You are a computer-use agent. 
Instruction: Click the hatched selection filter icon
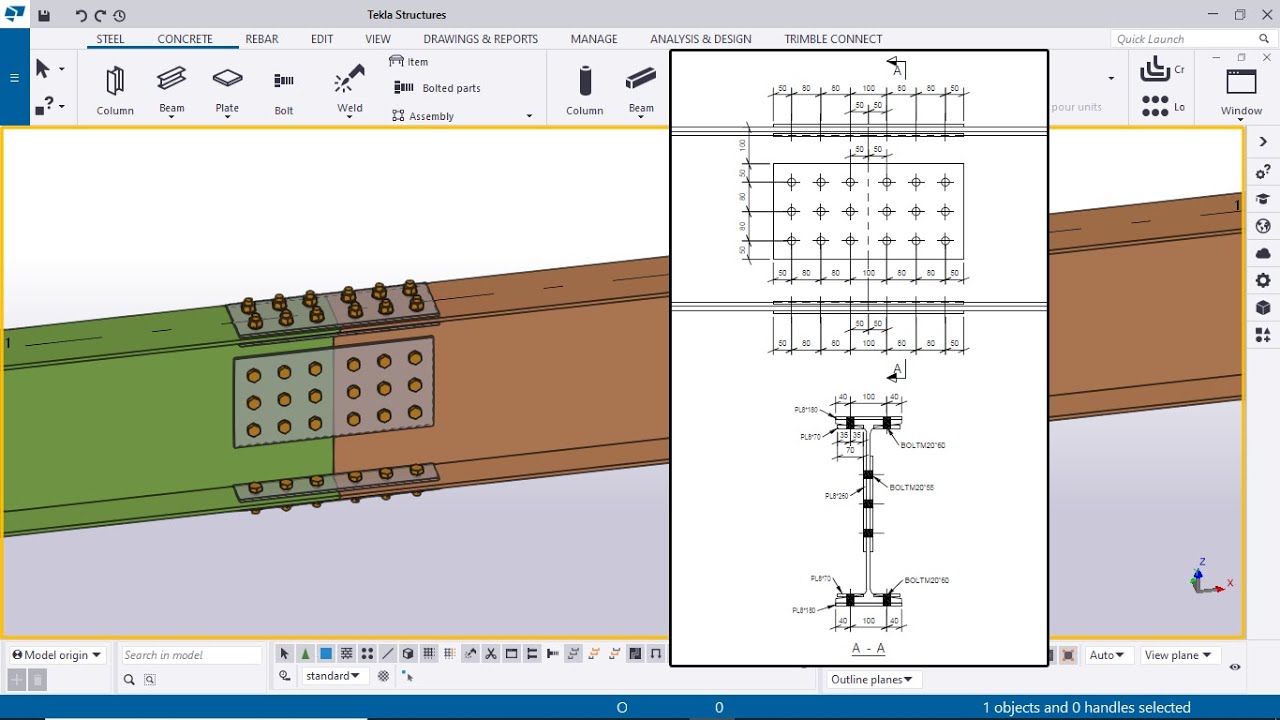(x=383, y=676)
